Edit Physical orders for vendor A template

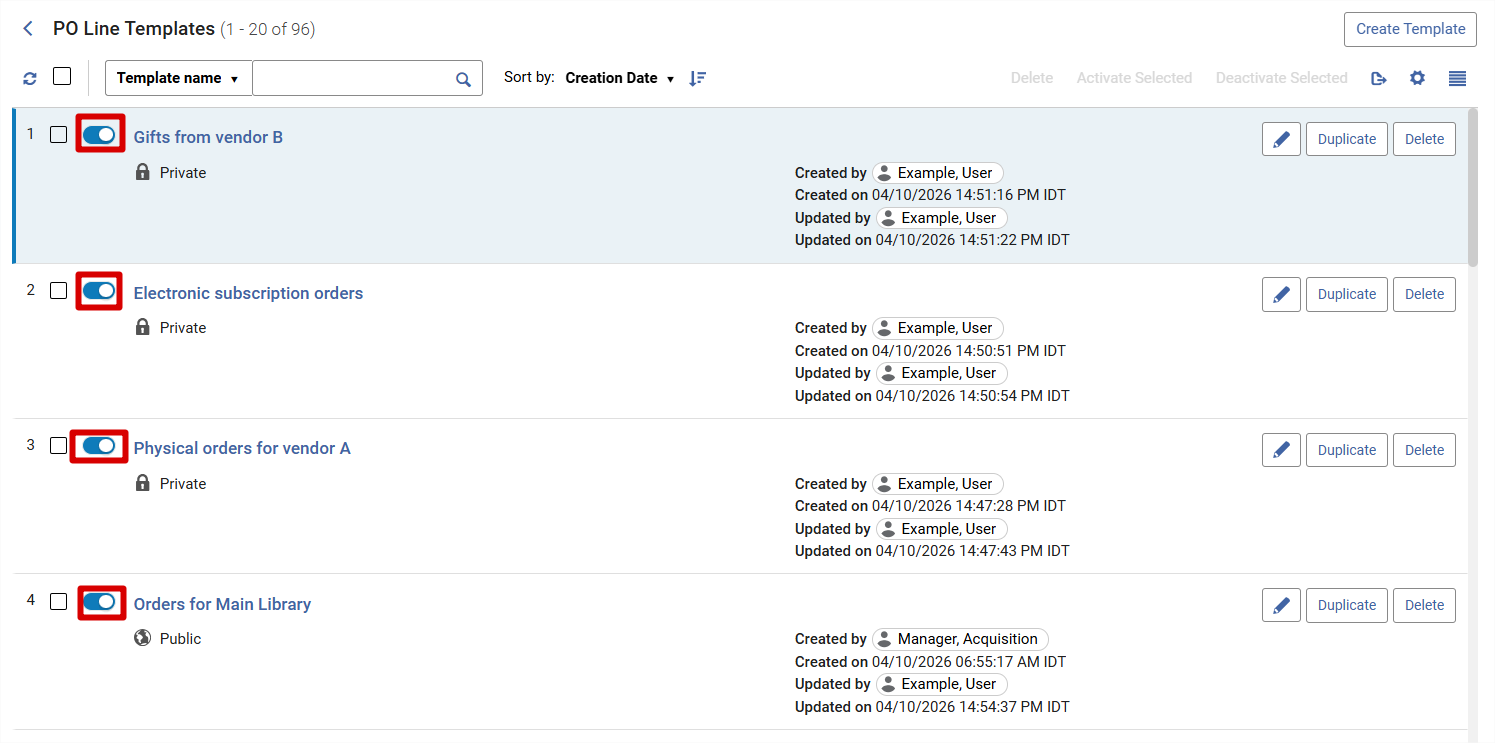(x=1281, y=450)
